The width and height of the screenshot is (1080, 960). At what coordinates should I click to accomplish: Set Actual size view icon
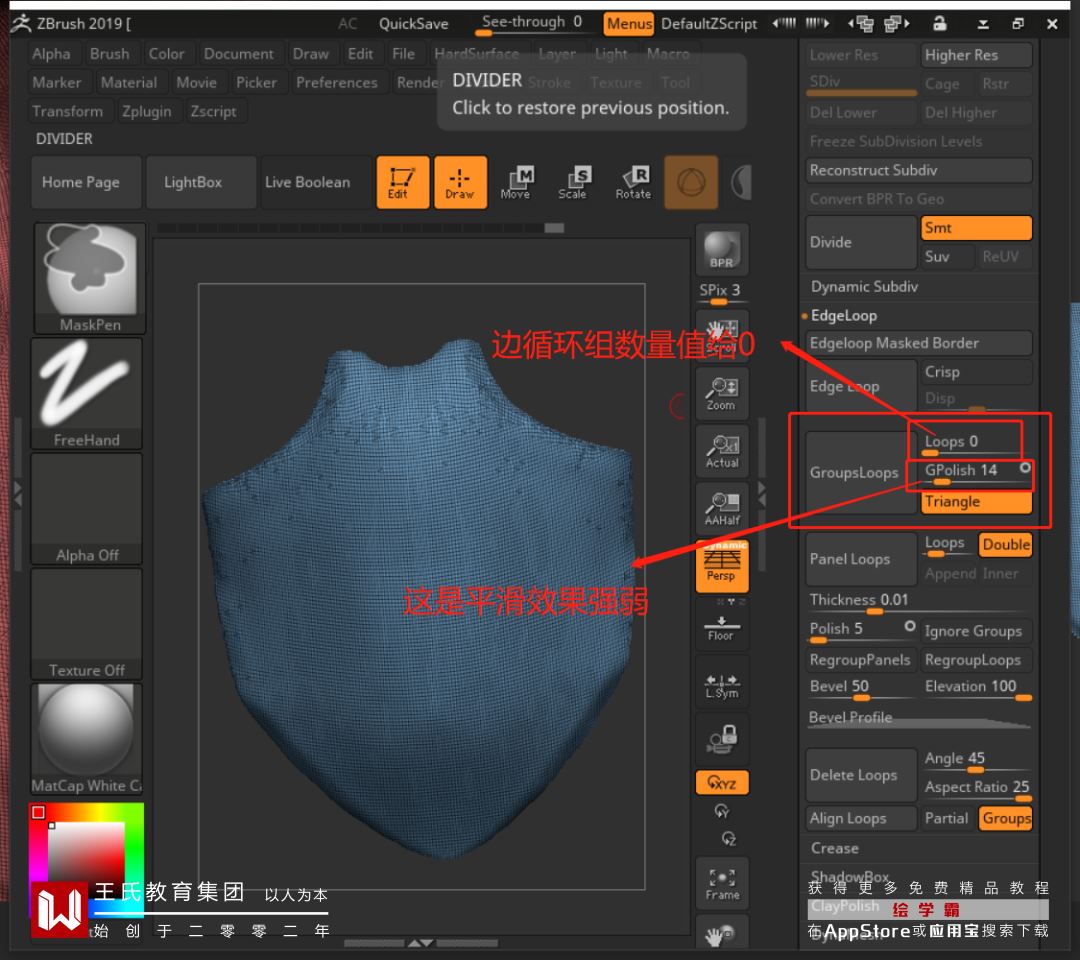click(x=721, y=452)
